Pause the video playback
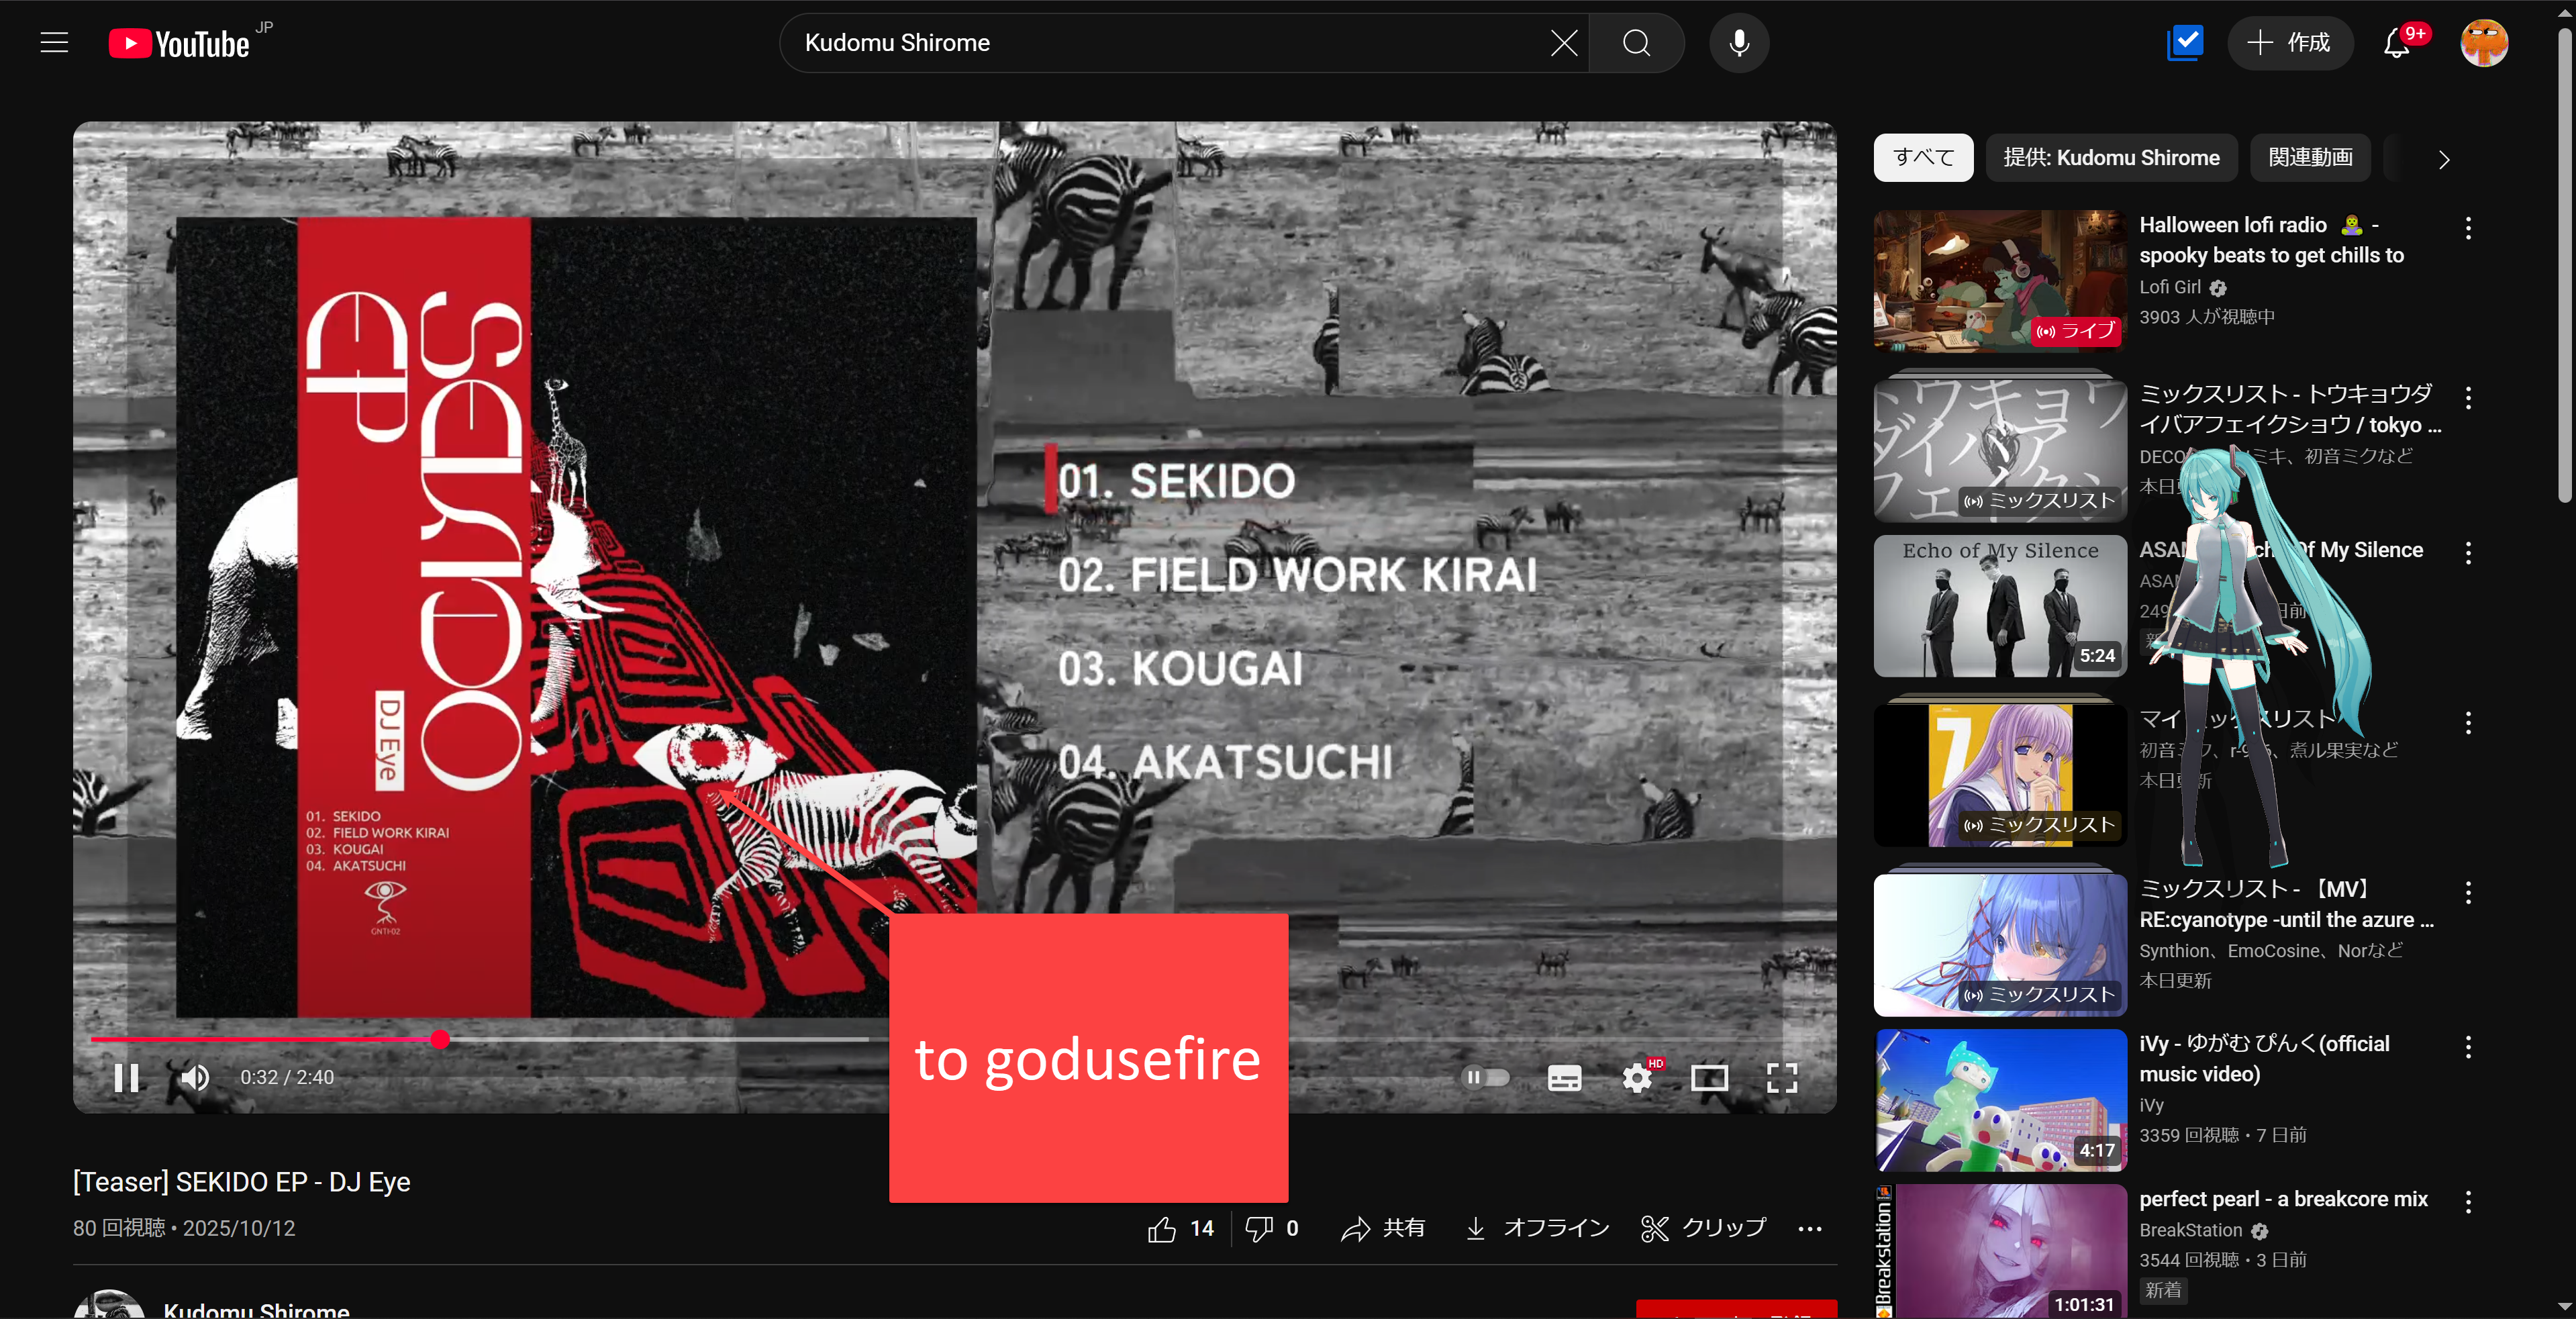This screenshot has width=2576, height=1319. tap(126, 1077)
